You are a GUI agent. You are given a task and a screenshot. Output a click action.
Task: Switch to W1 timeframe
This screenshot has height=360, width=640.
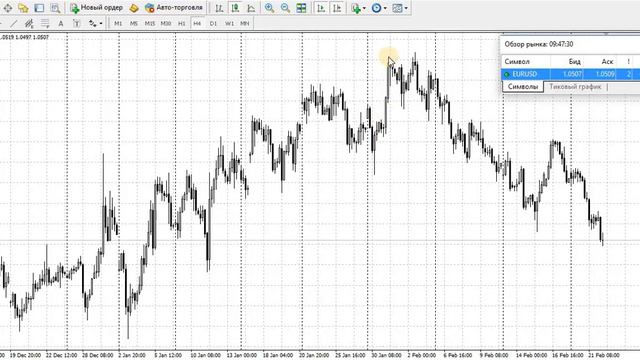(x=229, y=24)
